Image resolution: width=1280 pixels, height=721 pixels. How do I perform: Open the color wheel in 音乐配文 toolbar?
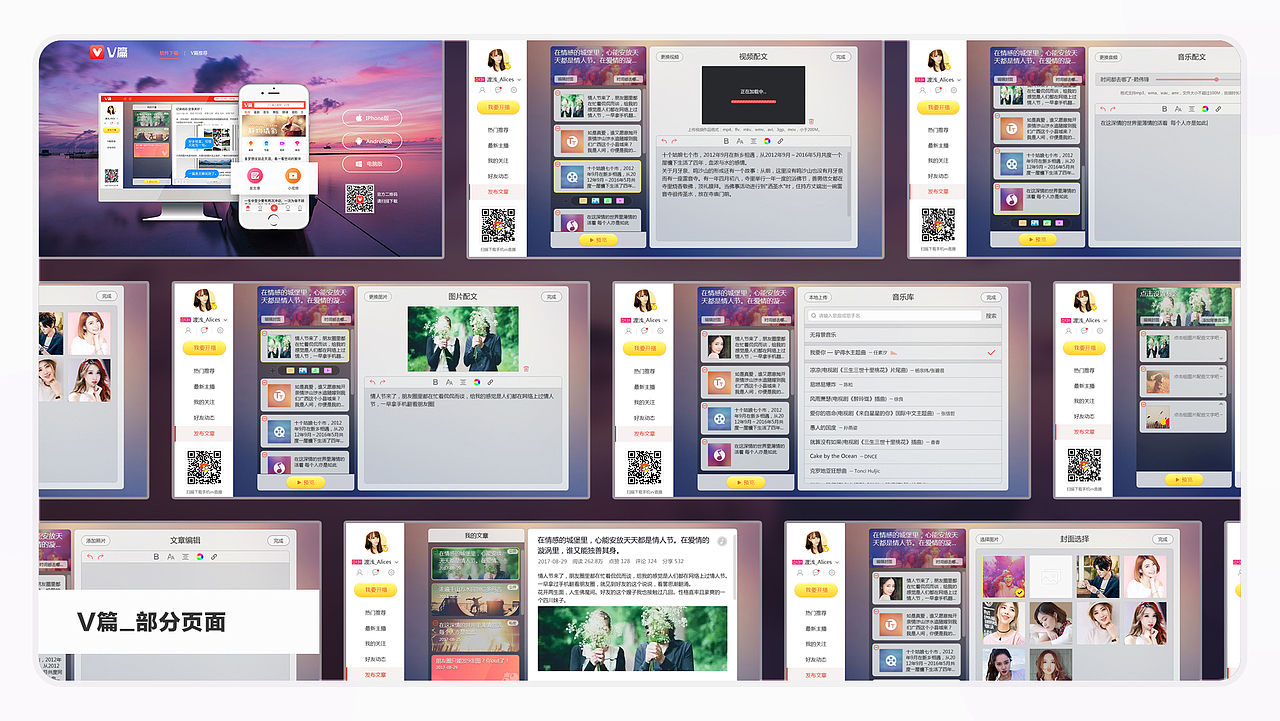point(1205,109)
